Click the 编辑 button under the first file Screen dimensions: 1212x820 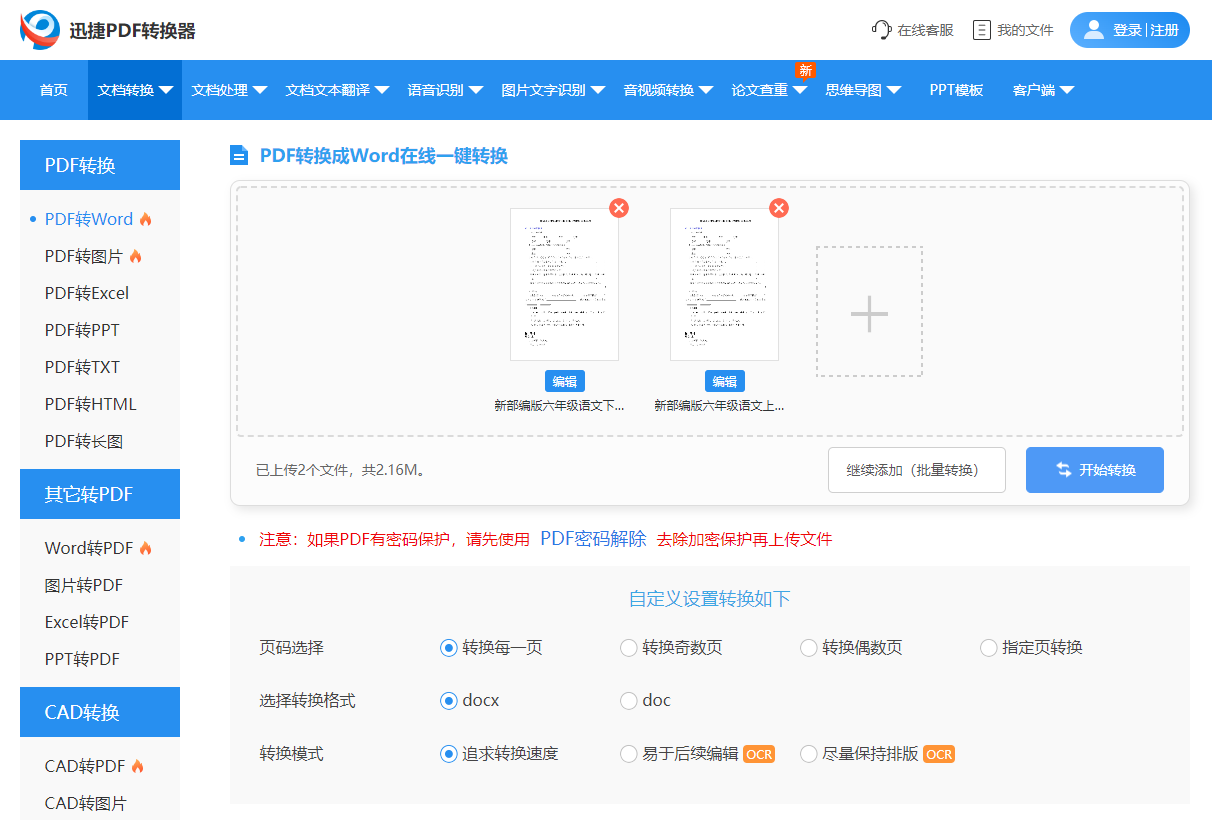pos(564,381)
